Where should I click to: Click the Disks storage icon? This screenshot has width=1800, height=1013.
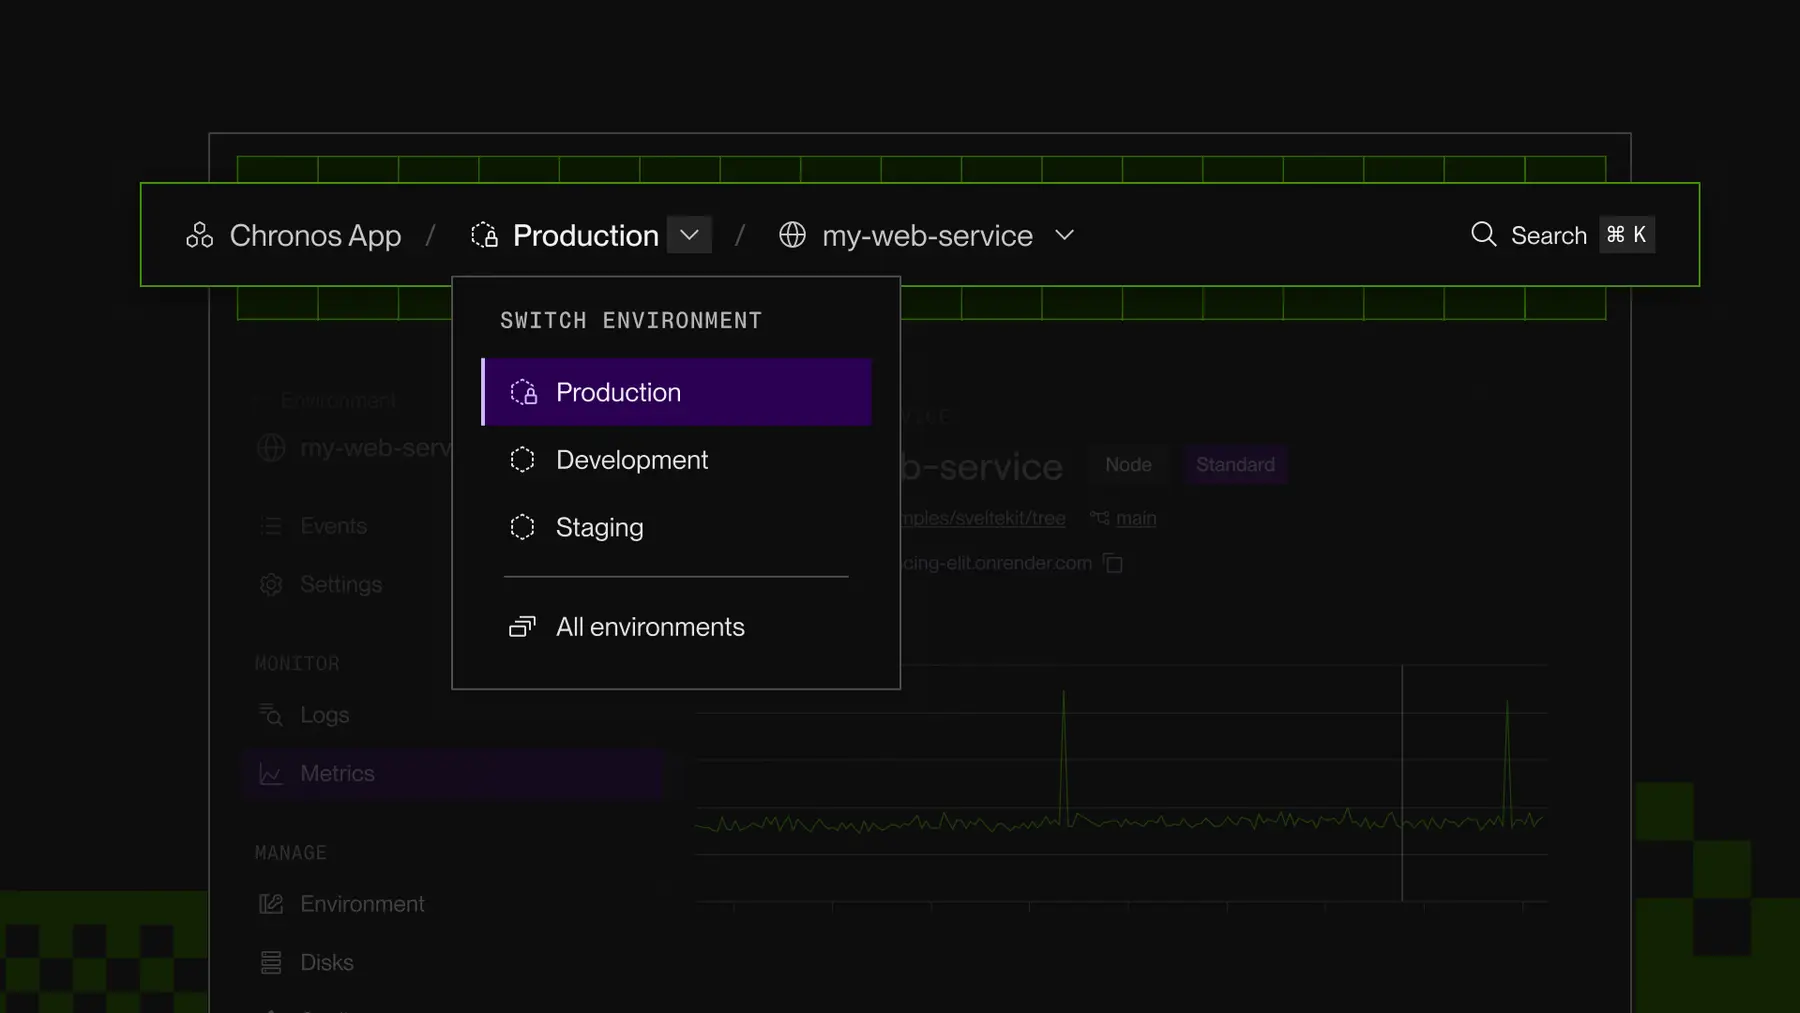pos(269,961)
